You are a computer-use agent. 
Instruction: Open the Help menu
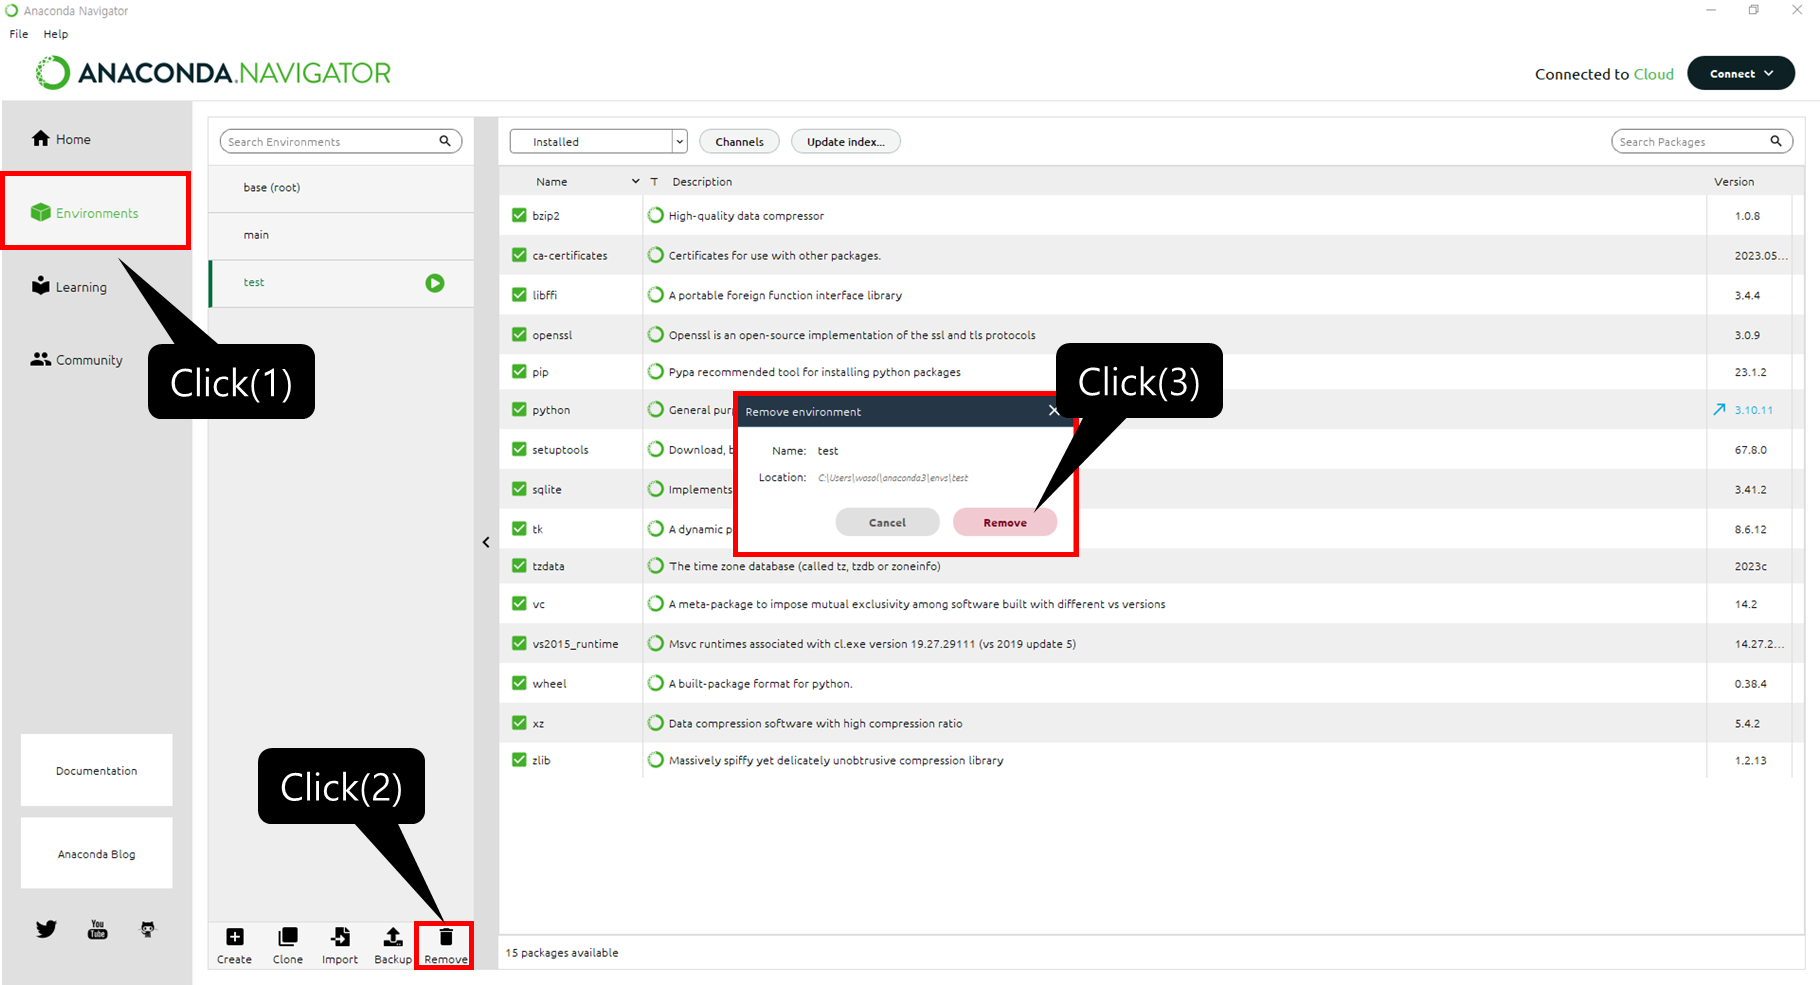[56, 34]
